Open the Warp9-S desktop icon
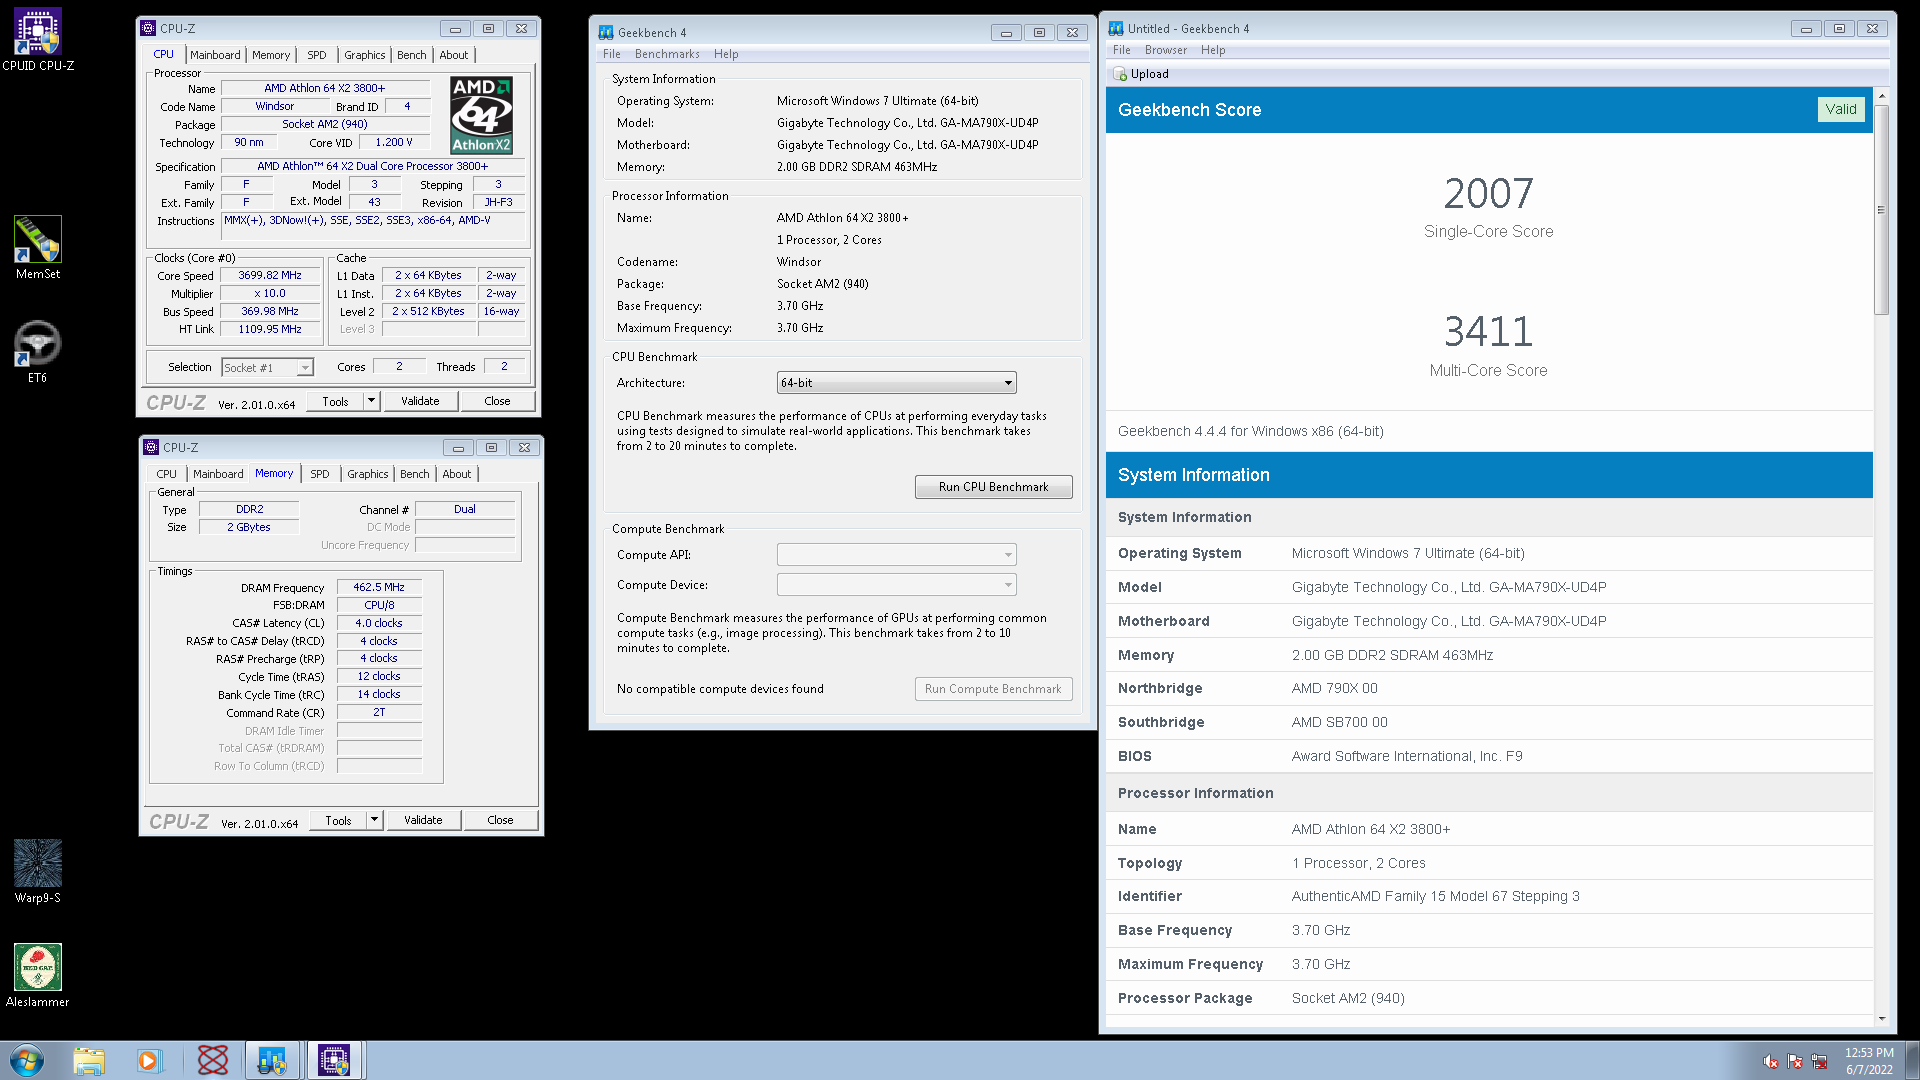Image resolution: width=1920 pixels, height=1080 pixels. (x=38, y=871)
